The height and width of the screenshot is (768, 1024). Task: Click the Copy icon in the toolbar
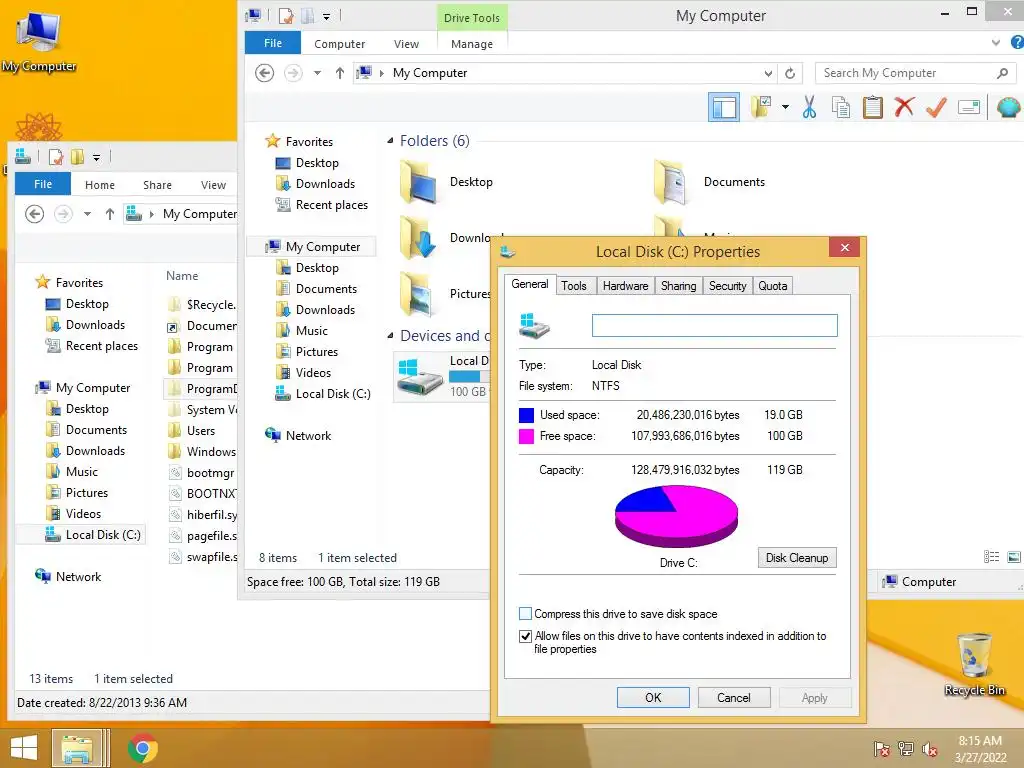point(840,107)
